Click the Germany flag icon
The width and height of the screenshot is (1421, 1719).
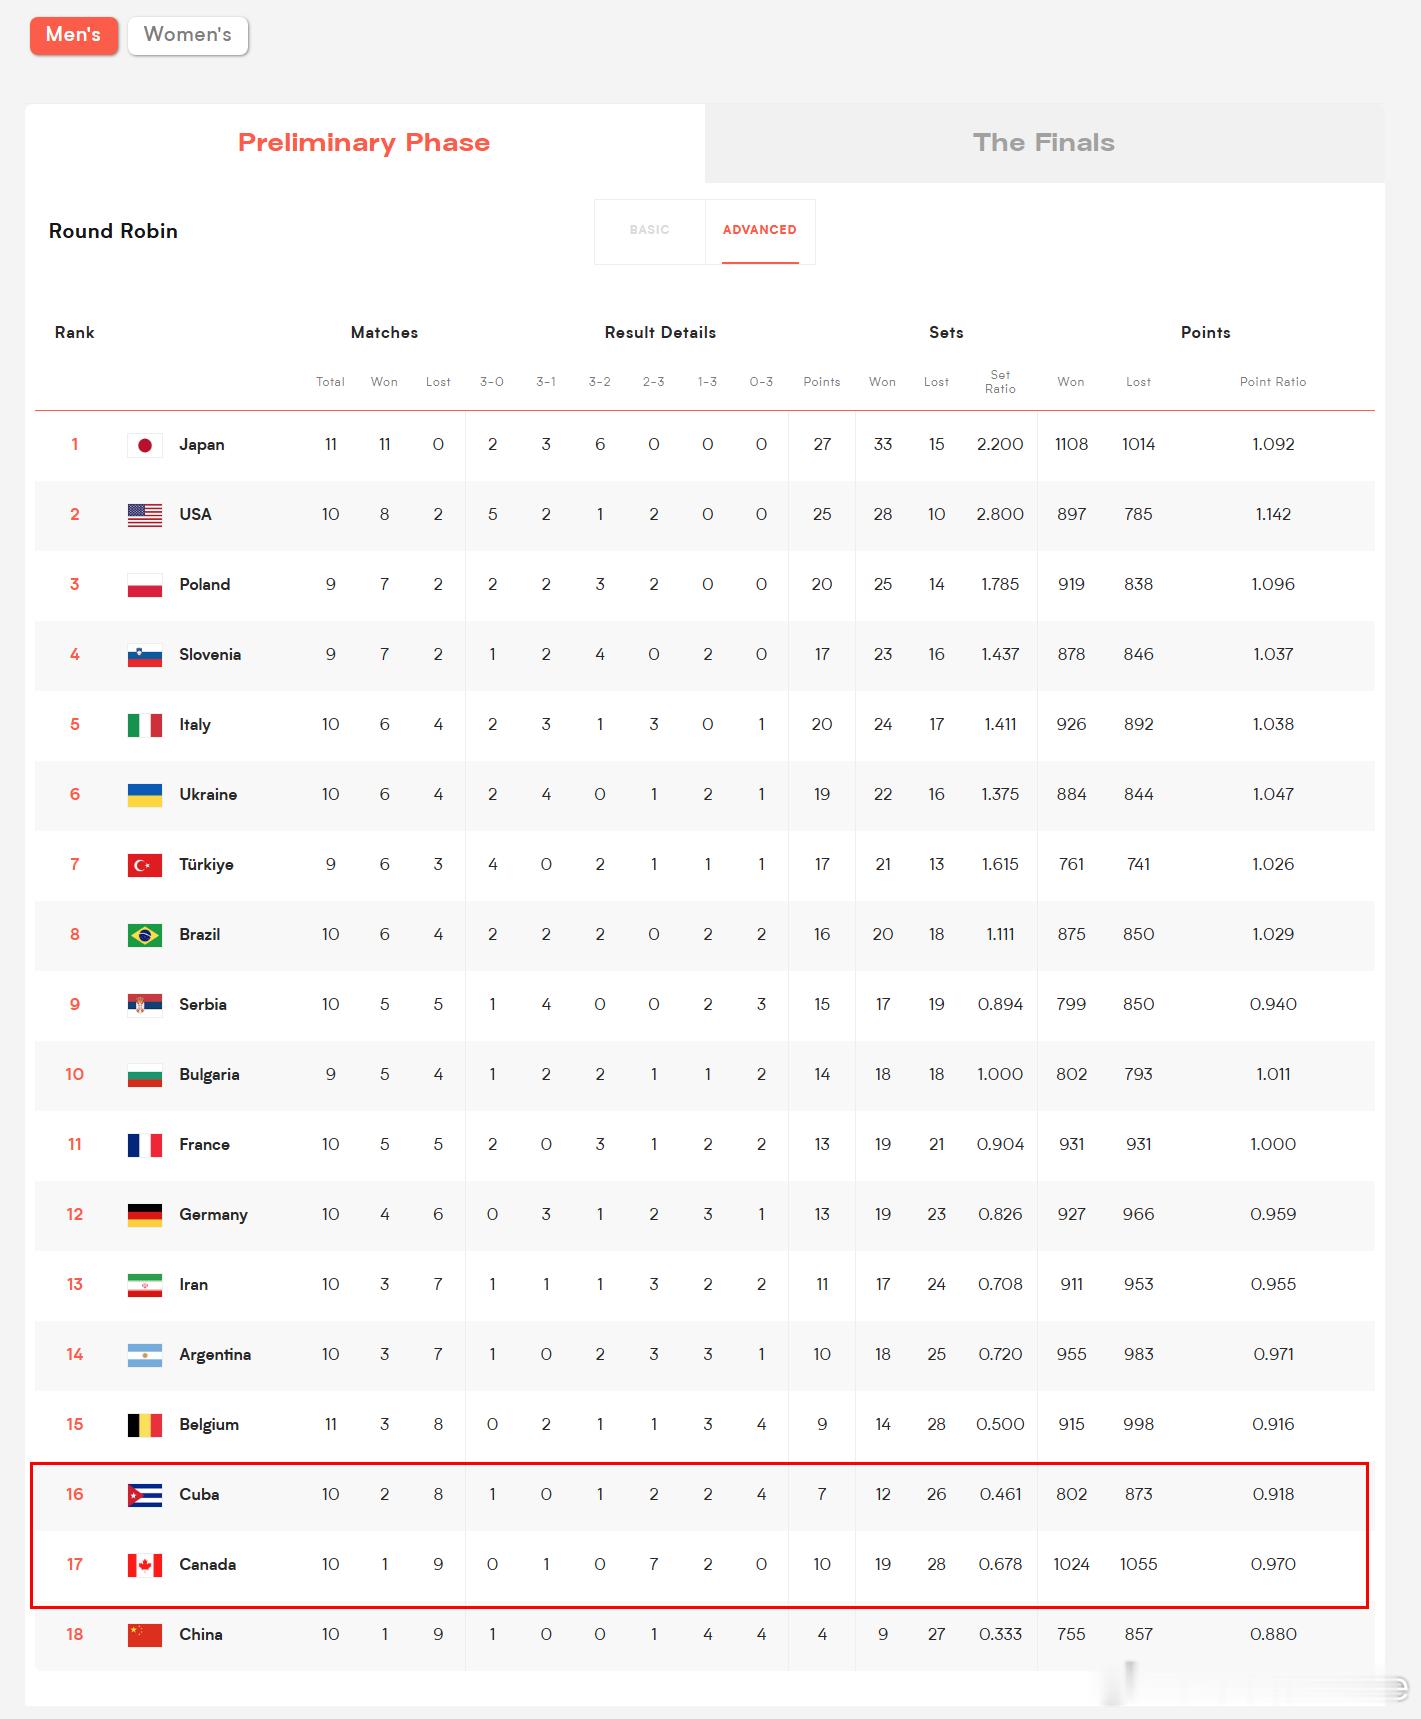145,1215
